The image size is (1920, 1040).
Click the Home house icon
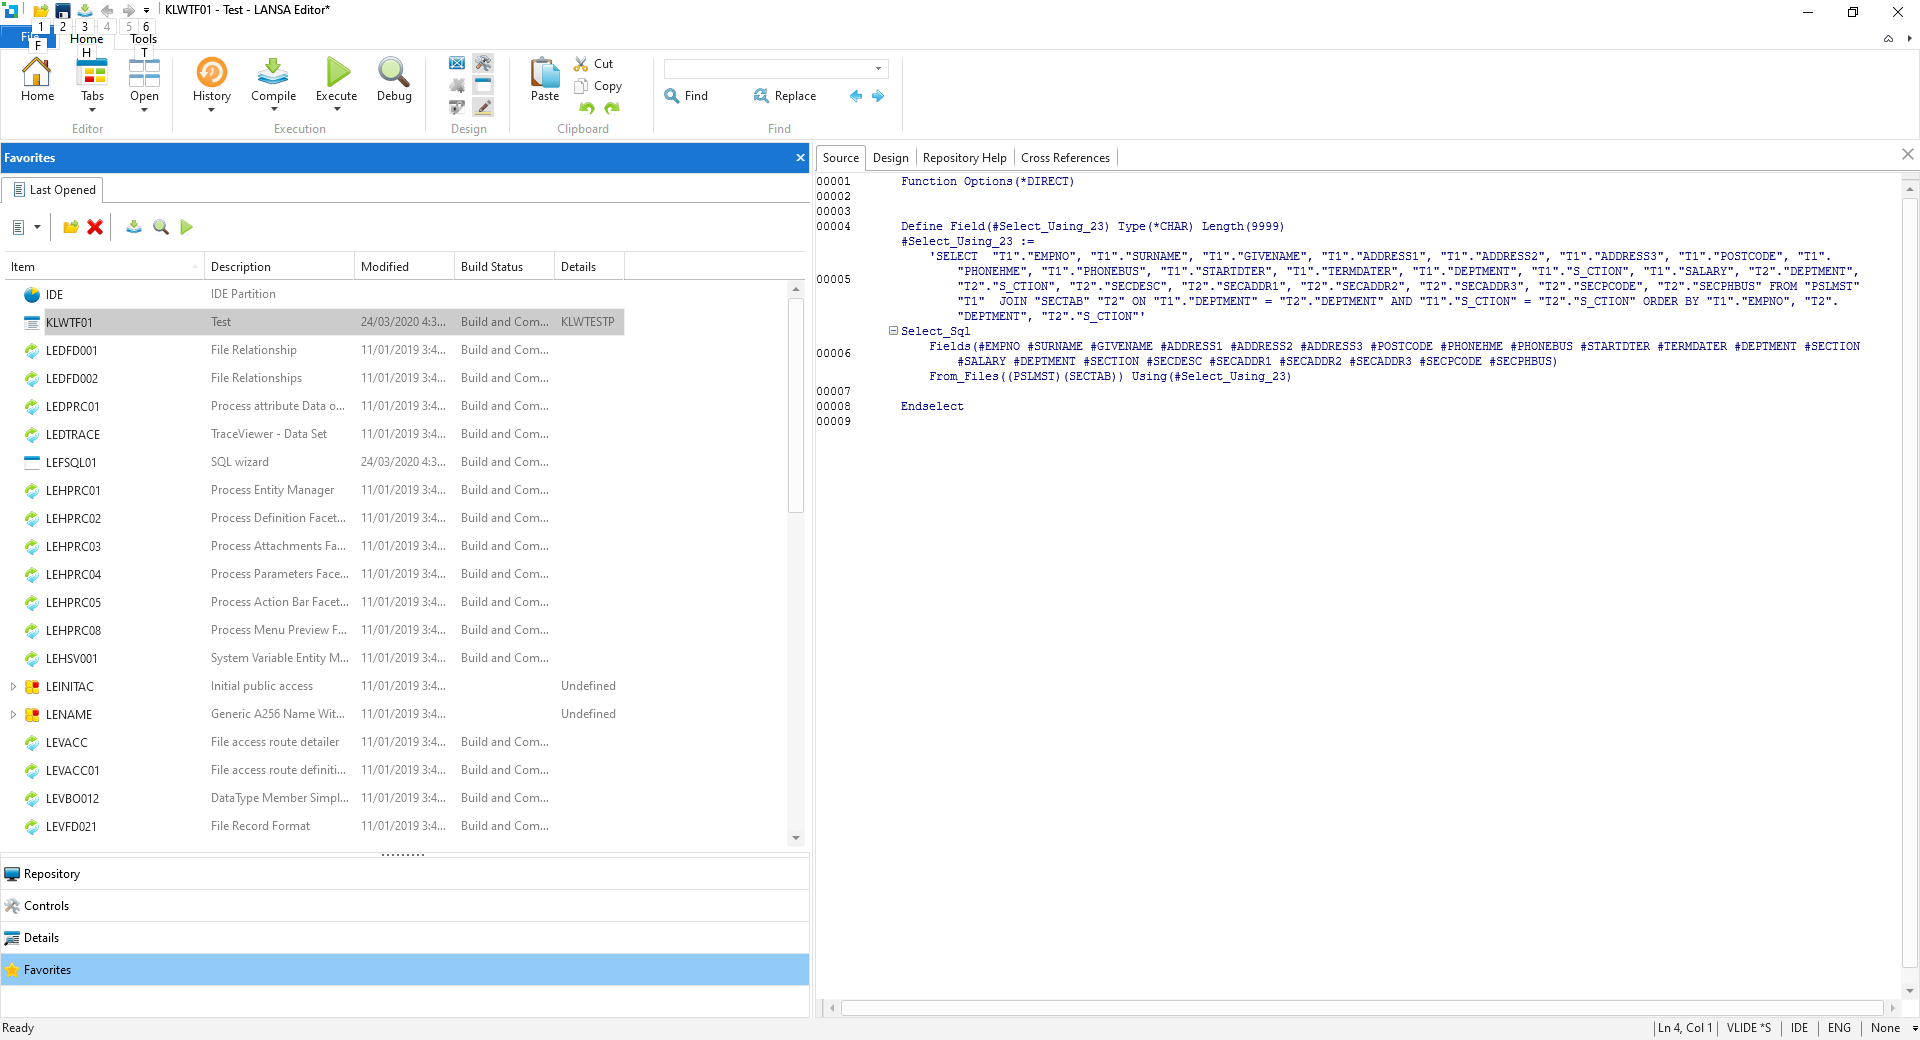pos(37,73)
